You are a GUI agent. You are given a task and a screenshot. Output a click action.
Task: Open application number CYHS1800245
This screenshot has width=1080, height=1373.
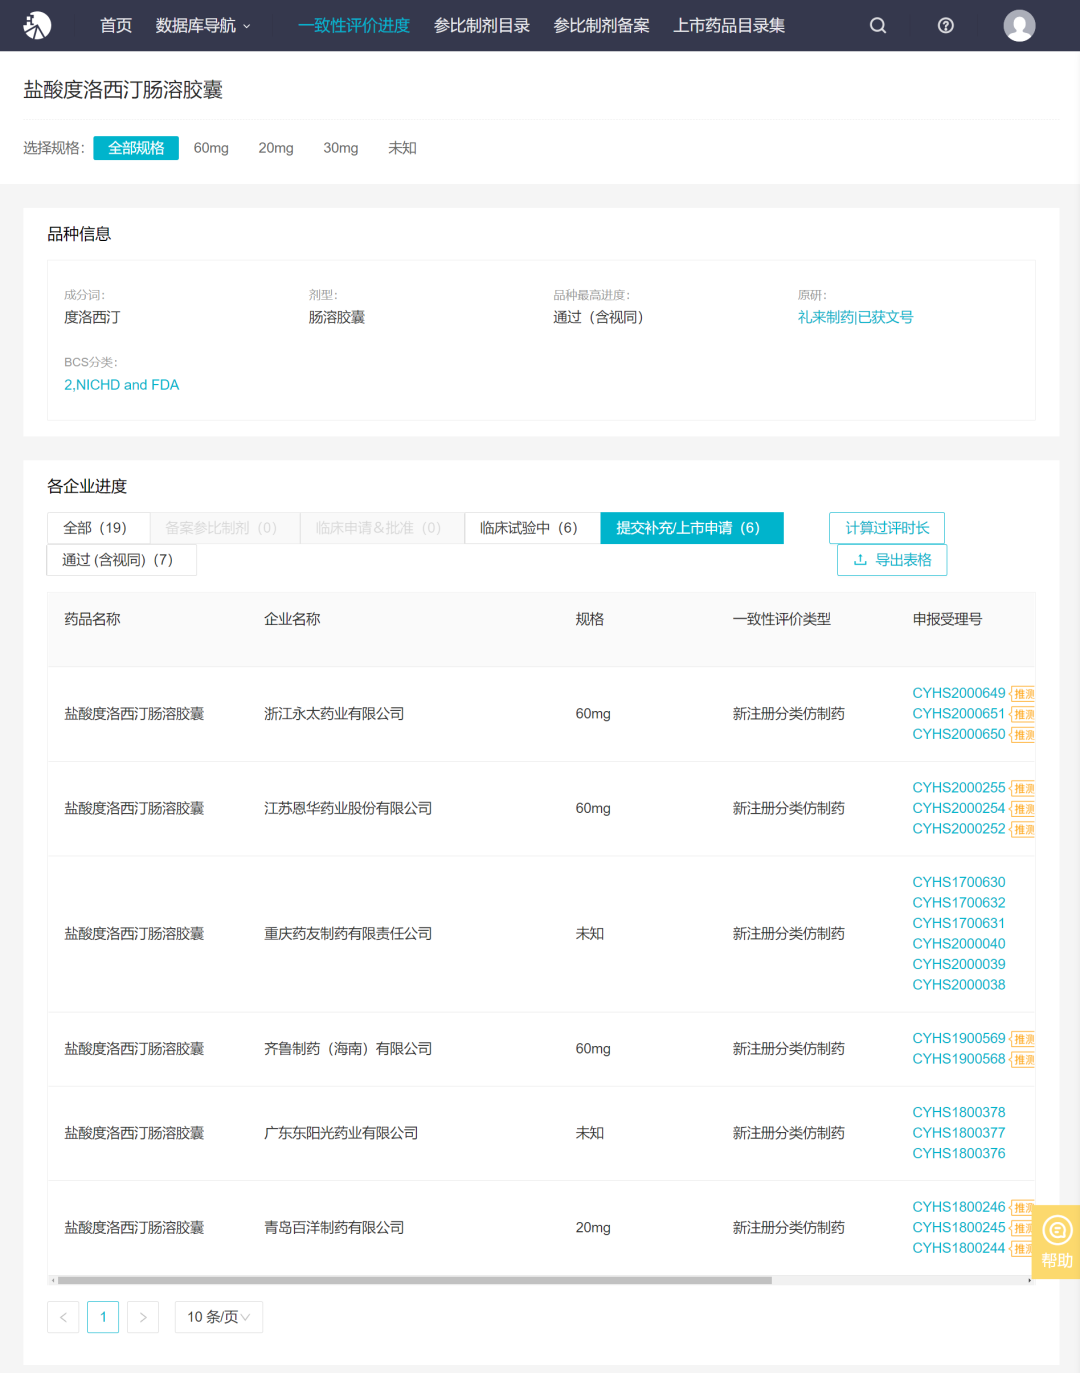click(959, 1227)
